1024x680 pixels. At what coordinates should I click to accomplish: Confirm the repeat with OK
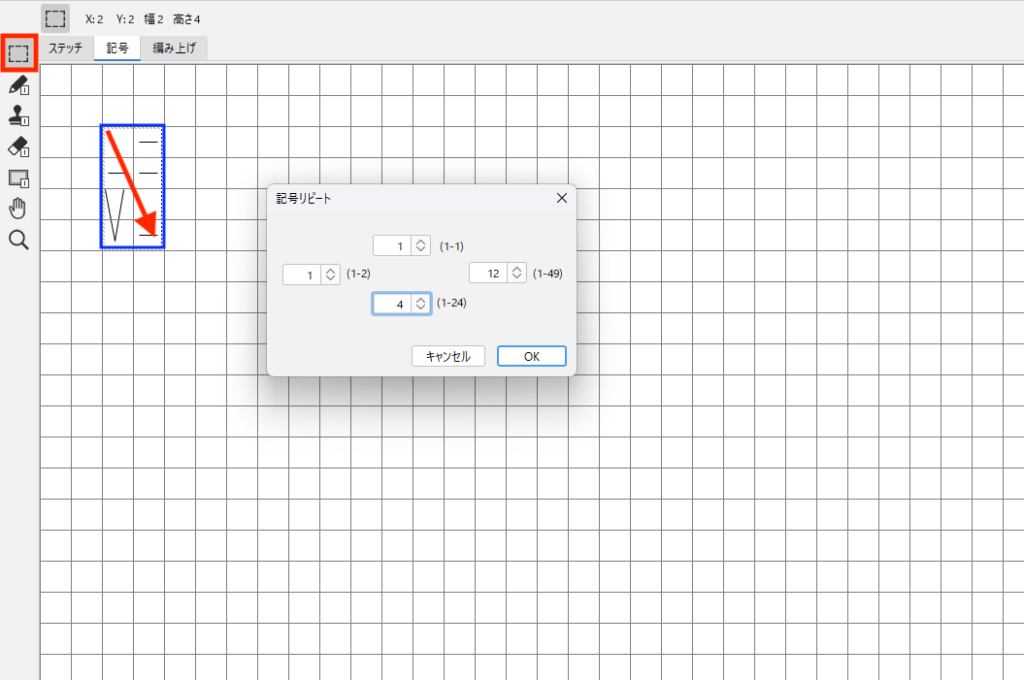point(532,356)
